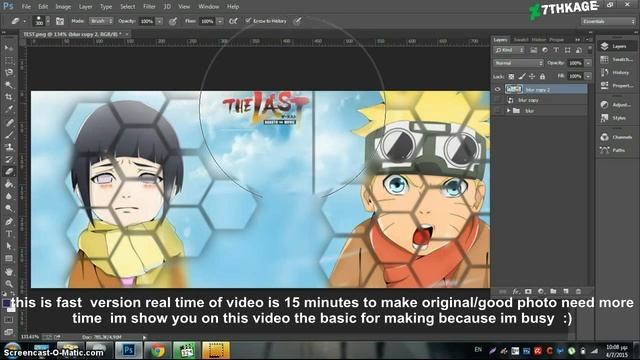Select the Move tool
The width and height of the screenshot is (640, 360).
pos(9,48)
